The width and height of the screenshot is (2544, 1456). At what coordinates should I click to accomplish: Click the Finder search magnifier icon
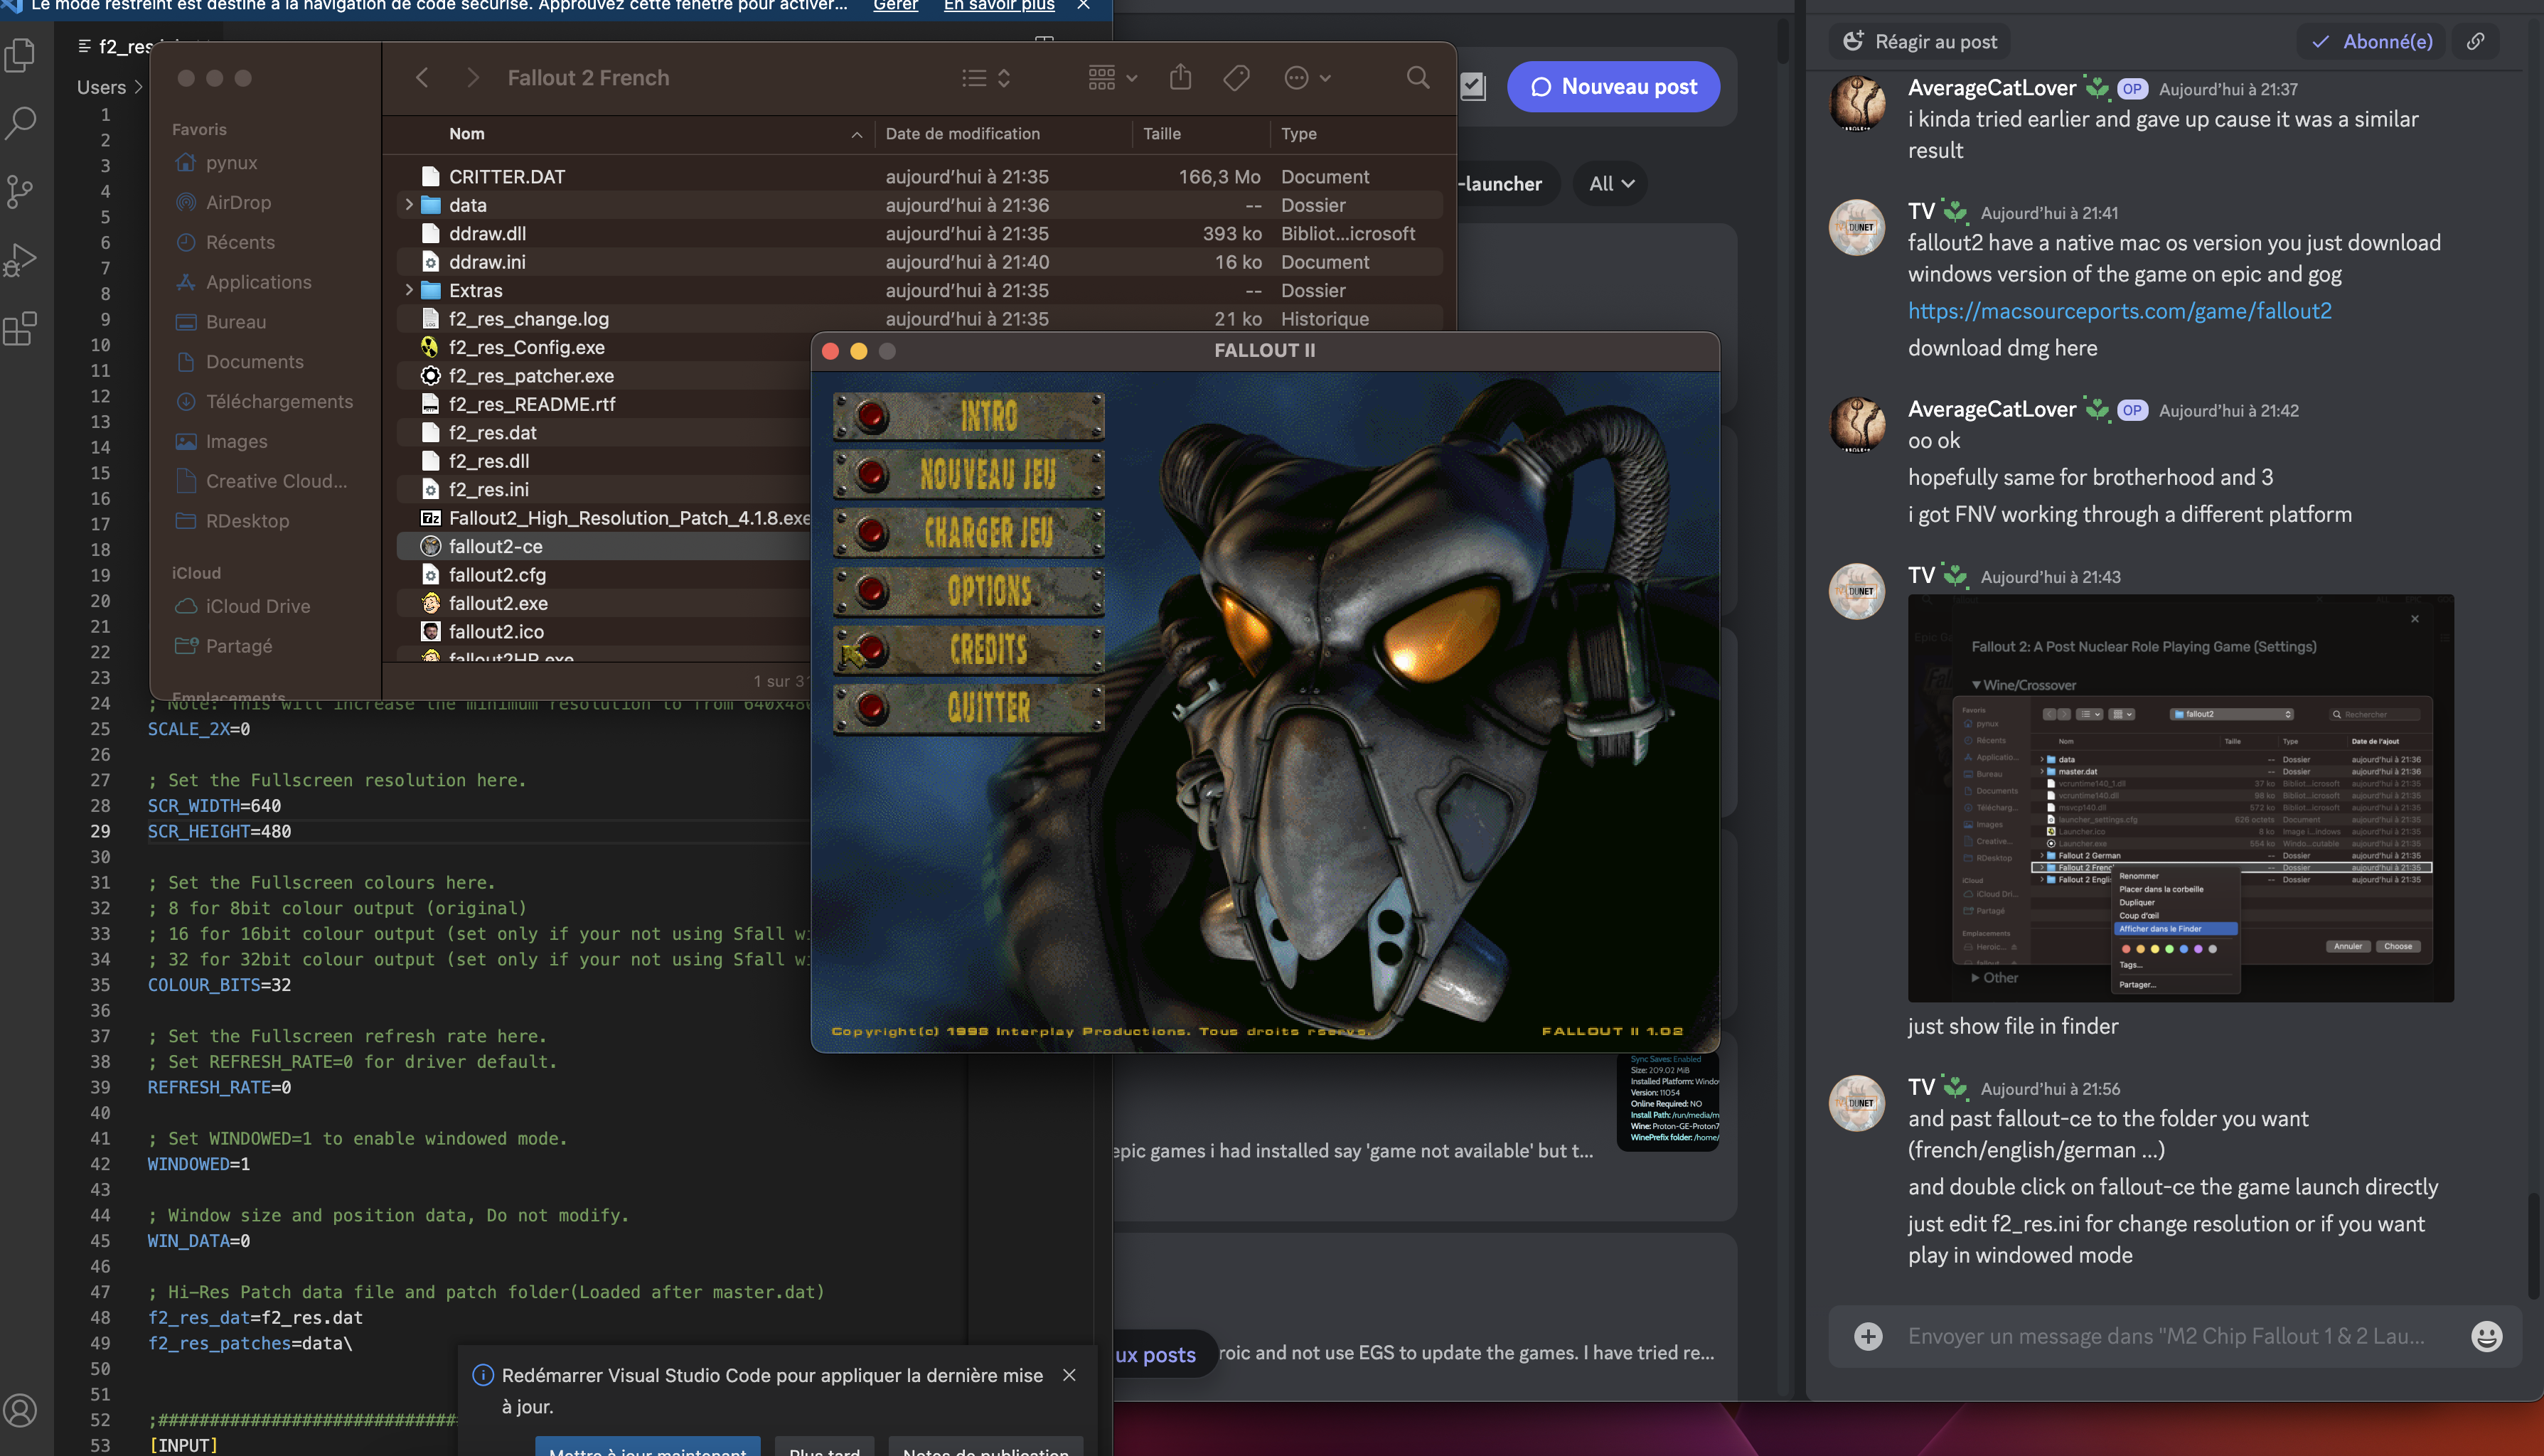point(1417,78)
